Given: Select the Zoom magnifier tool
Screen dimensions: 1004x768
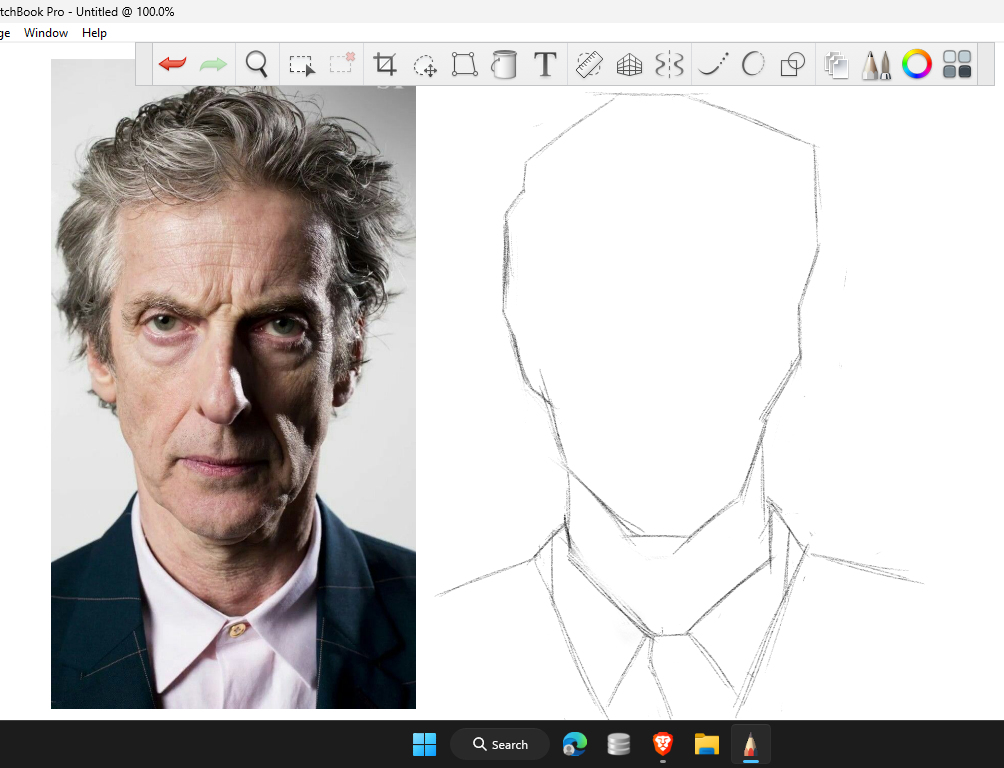Looking at the screenshot, I should 257,64.
